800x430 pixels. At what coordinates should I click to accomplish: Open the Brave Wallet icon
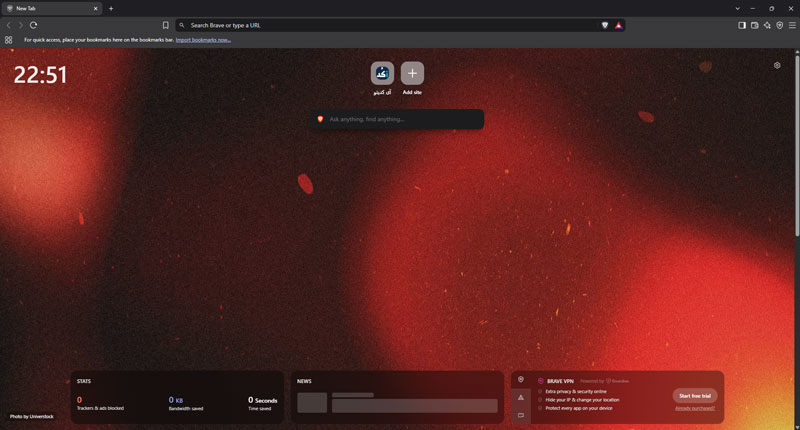pos(755,25)
